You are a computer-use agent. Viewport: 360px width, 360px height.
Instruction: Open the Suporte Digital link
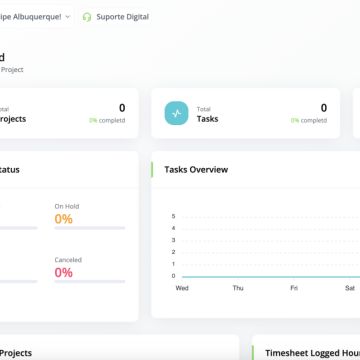(116, 17)
